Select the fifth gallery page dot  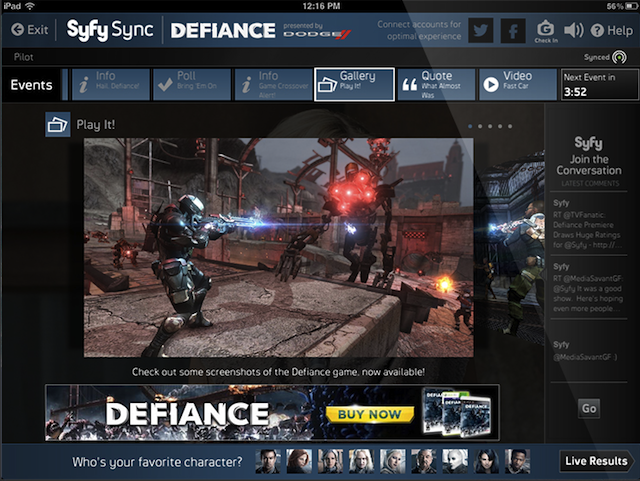(x=510, y=127)
